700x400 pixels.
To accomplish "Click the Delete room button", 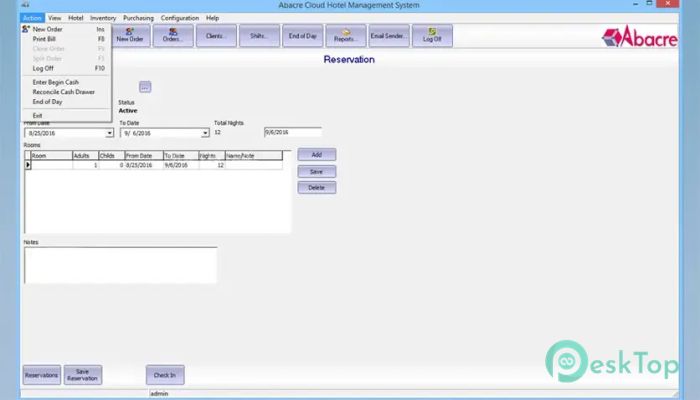I will point(317,188).
